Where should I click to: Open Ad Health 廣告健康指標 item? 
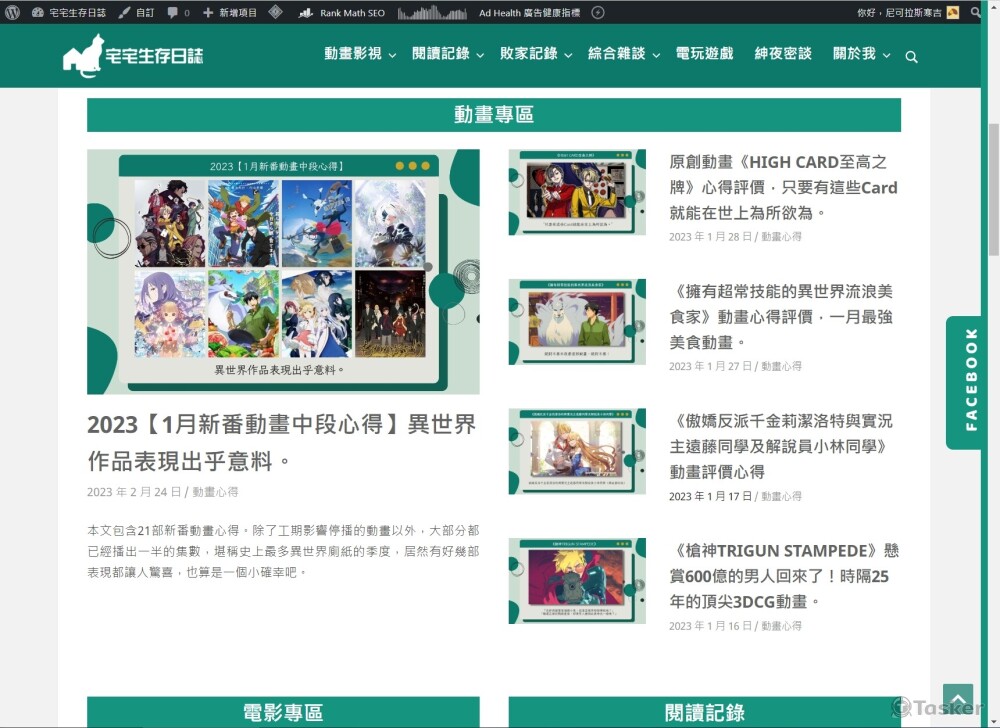[529, 12]
